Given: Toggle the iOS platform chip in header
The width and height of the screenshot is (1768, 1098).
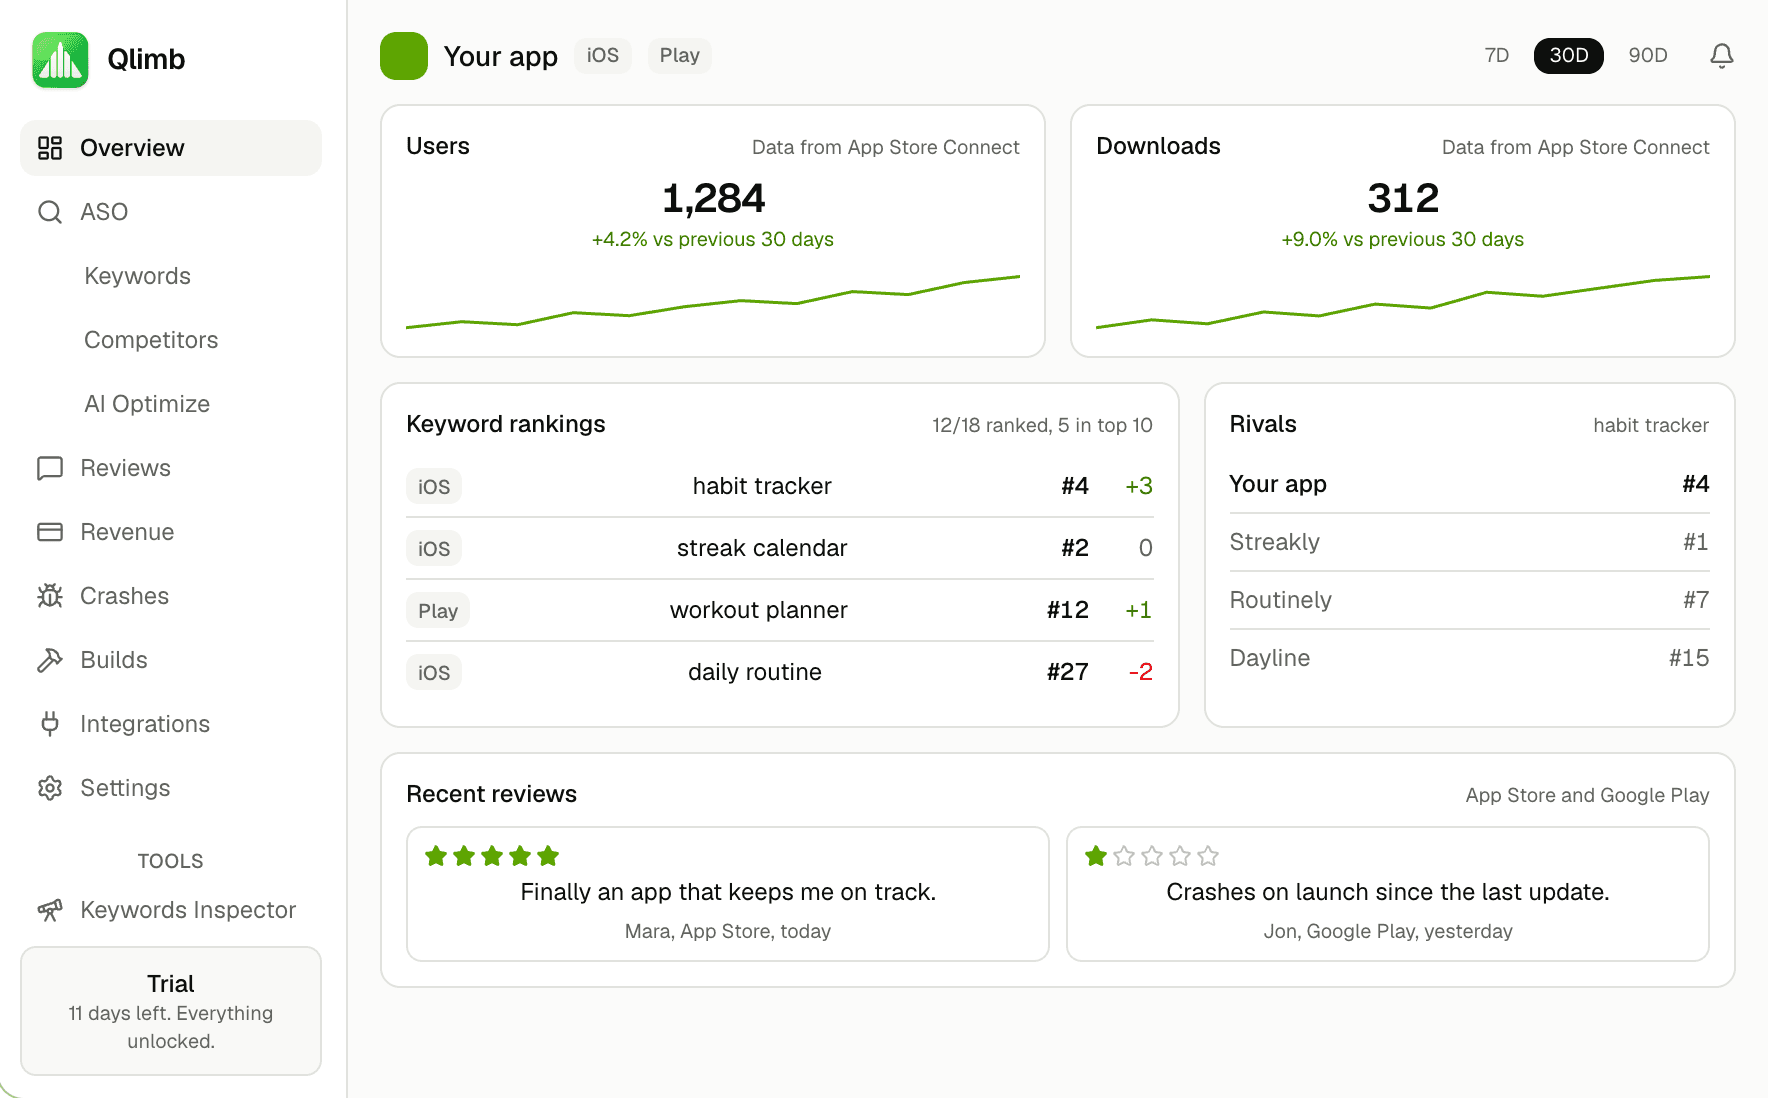Looking at the screenshot, I should click(x=602, y=55).
